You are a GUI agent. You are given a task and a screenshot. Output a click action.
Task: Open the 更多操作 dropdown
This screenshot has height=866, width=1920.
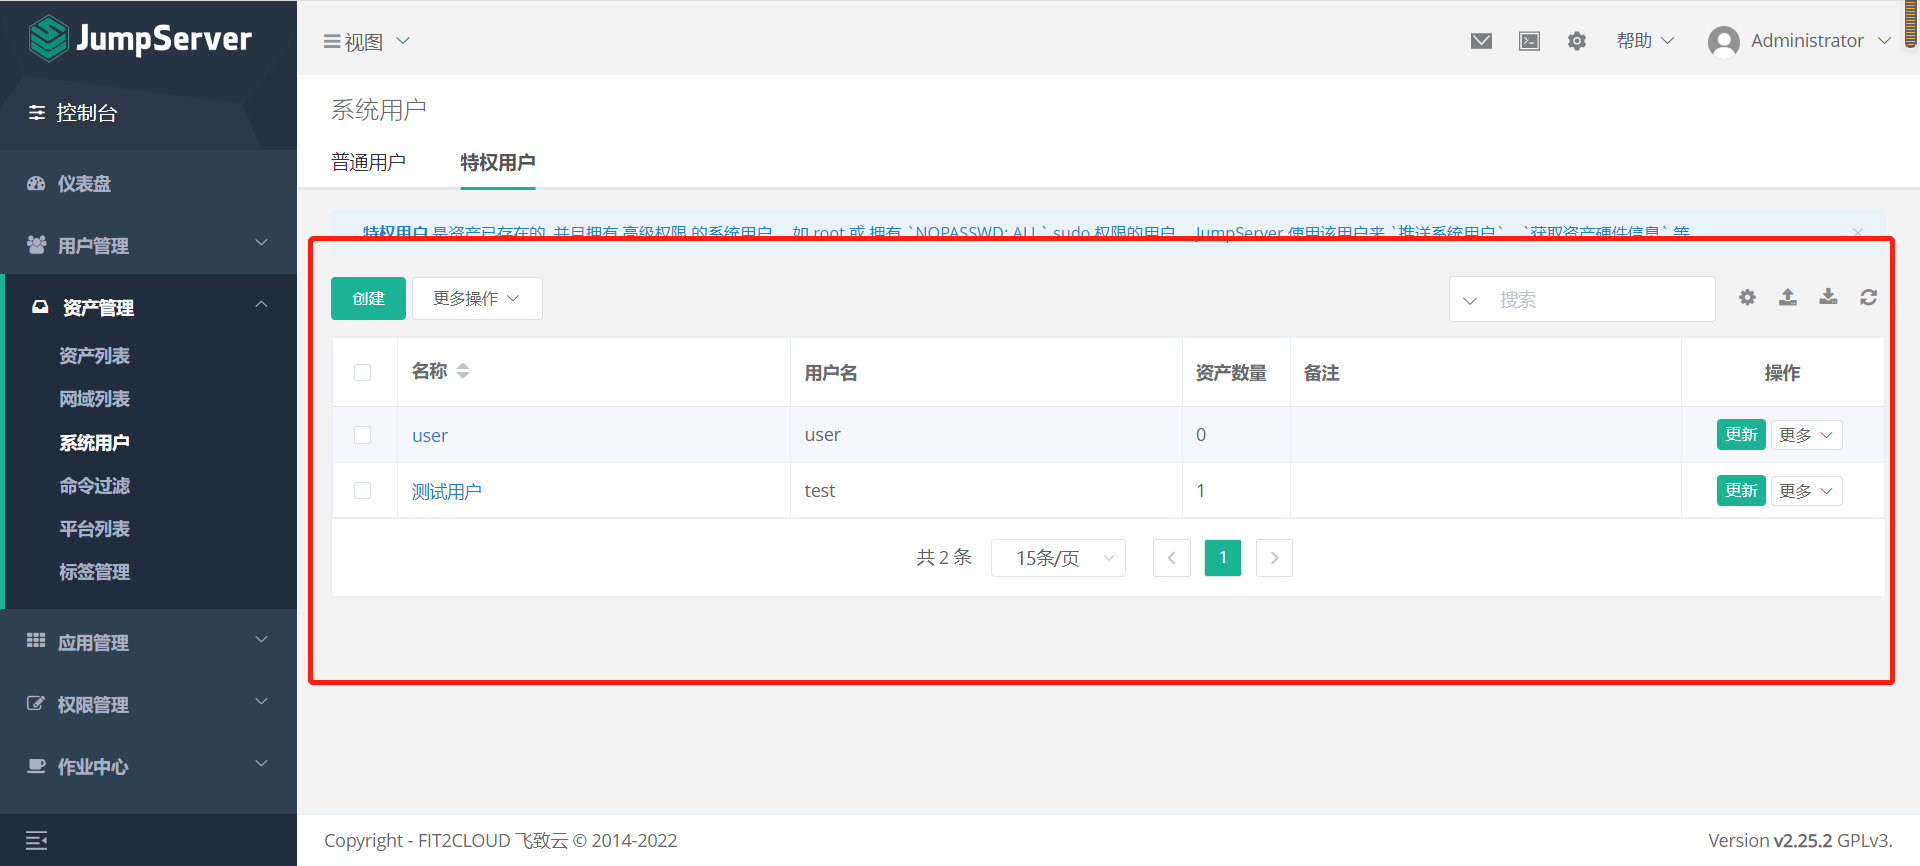477,299
